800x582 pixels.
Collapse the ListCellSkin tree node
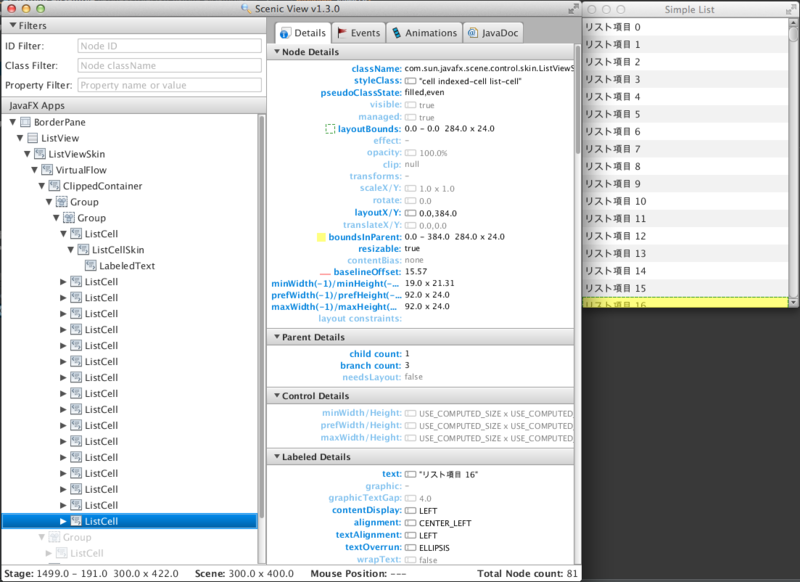click(x=70, y=249)
